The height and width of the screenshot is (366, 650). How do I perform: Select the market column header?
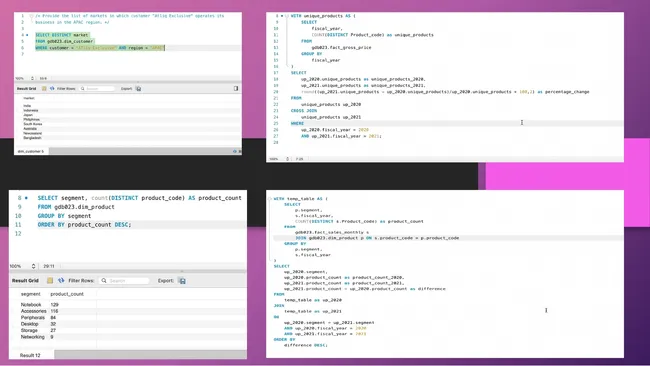(29, 98)
